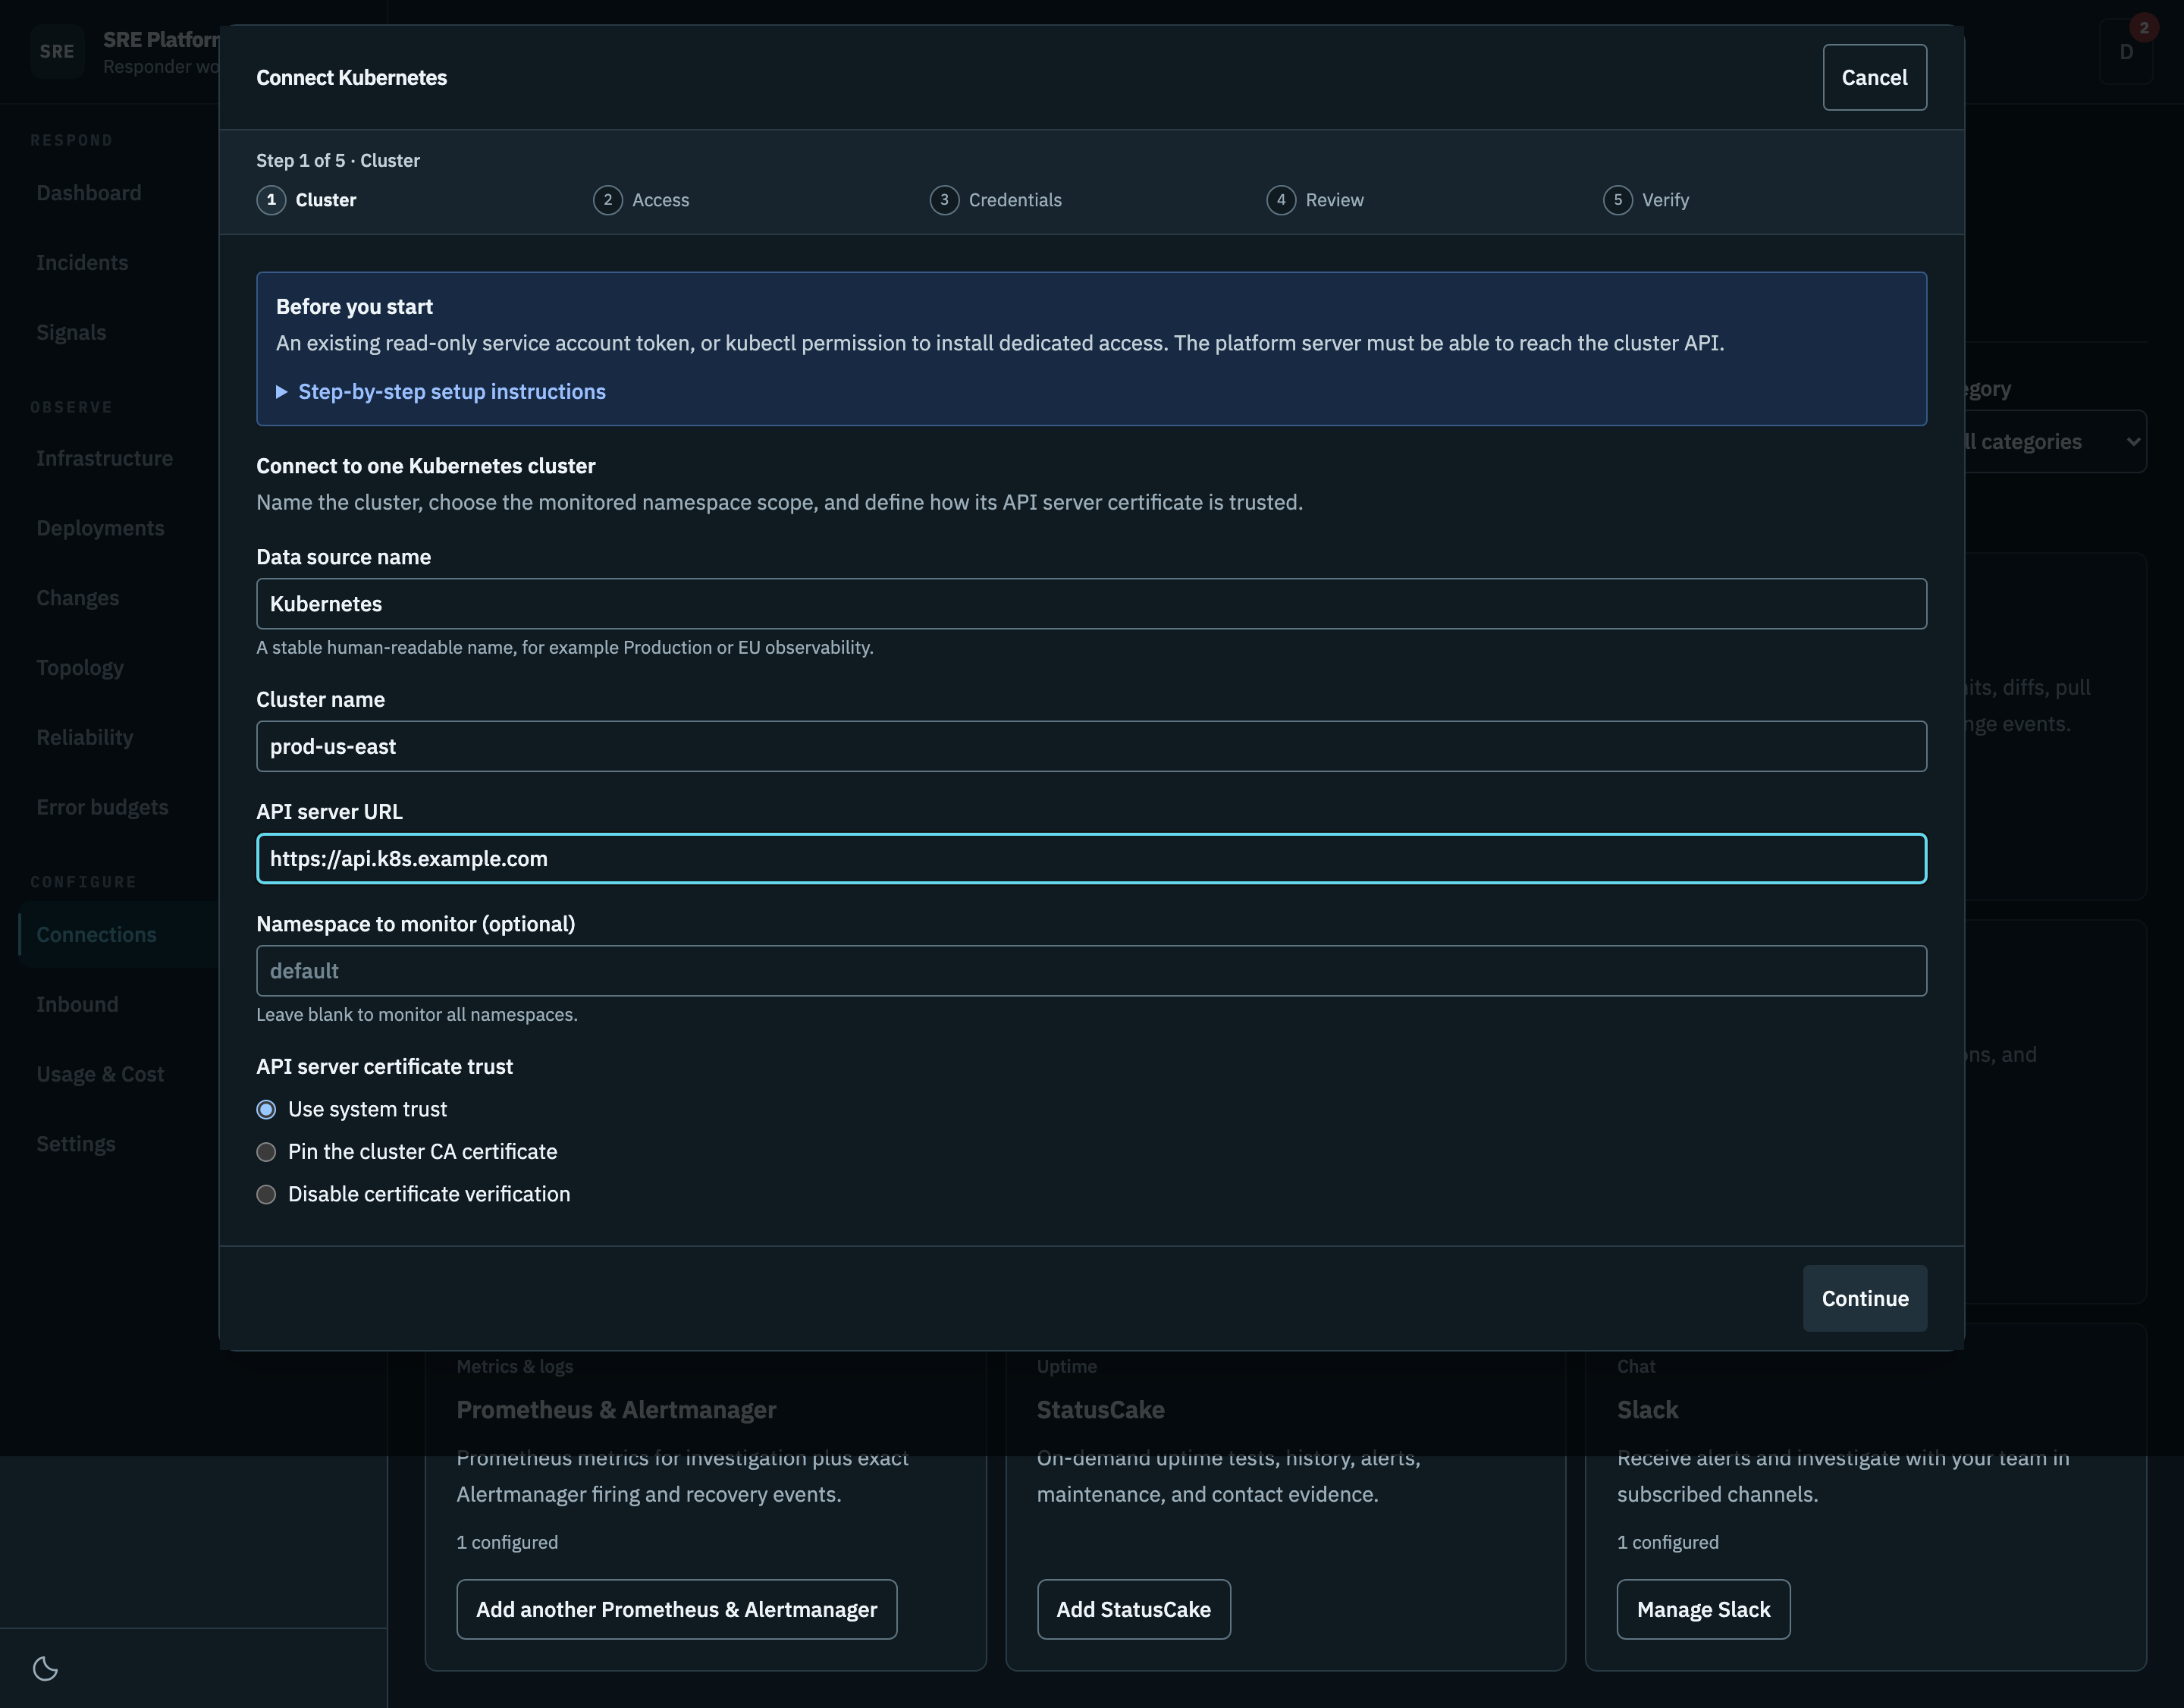
Task: Open the SRE logo badge
Action: coord(57,51)
